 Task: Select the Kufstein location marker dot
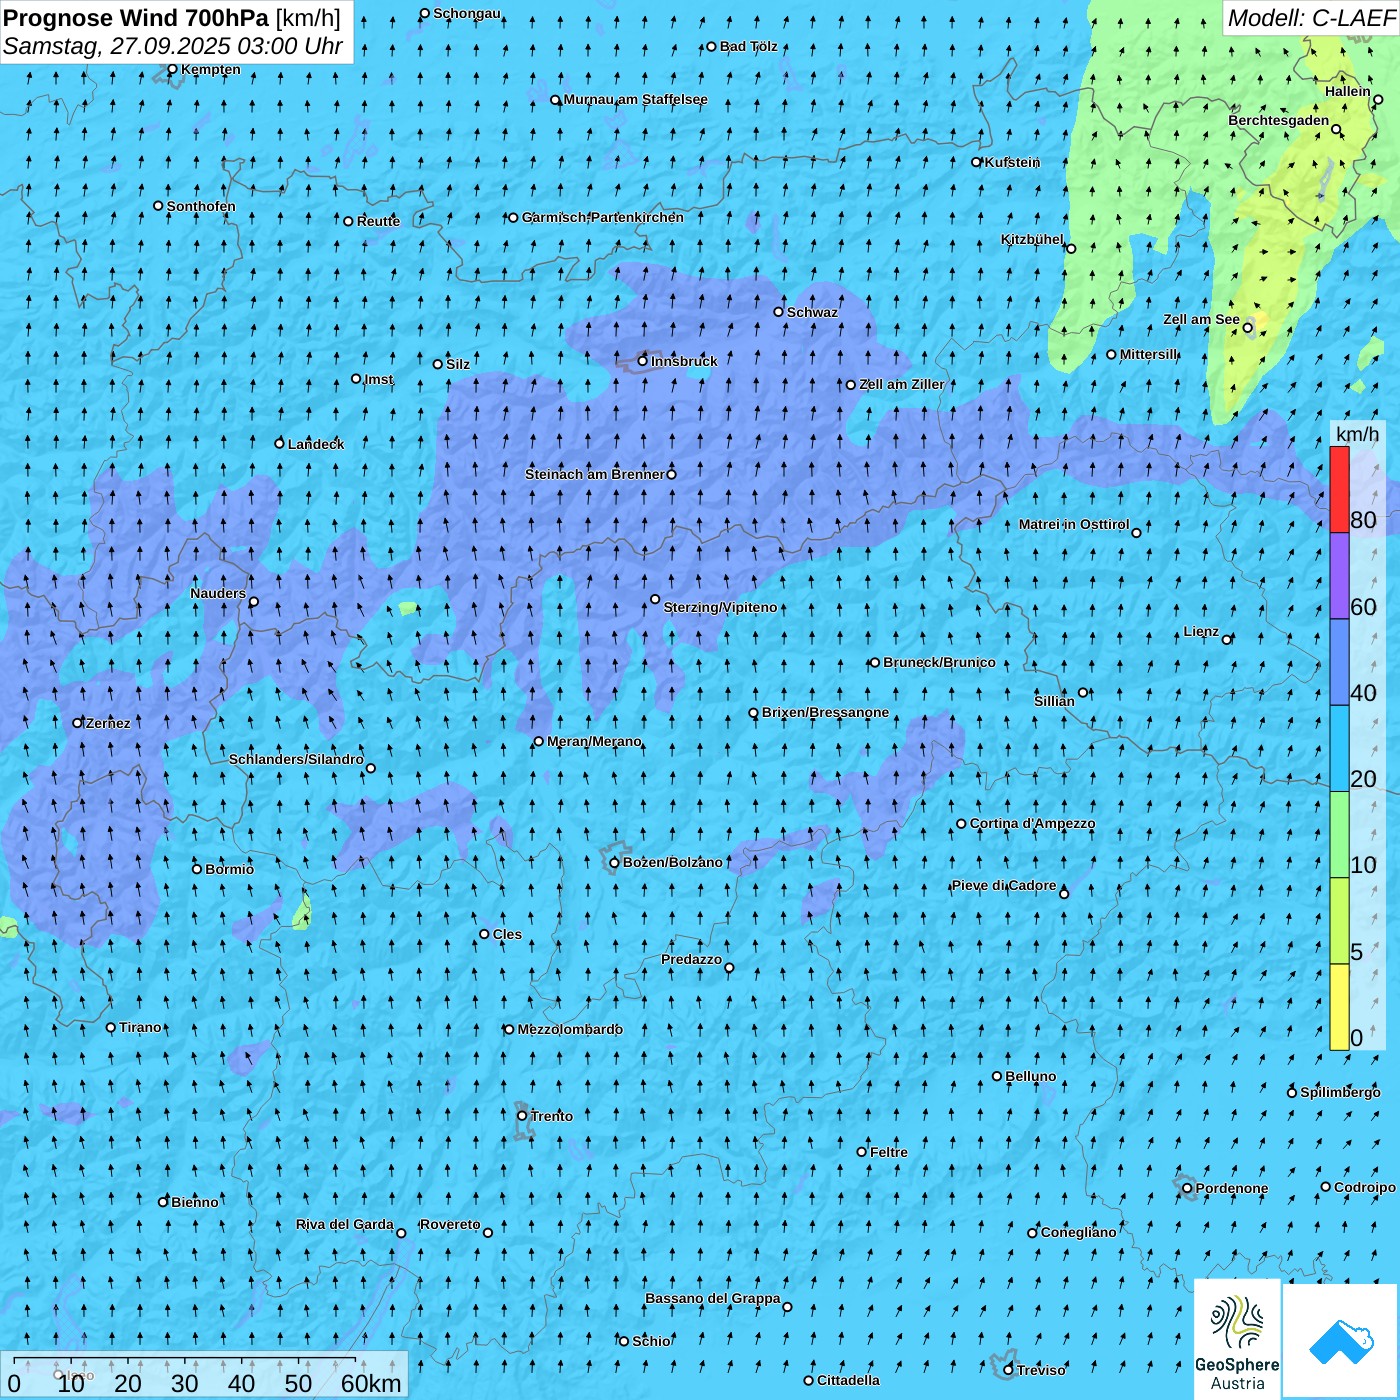click(x=977, y=162)
